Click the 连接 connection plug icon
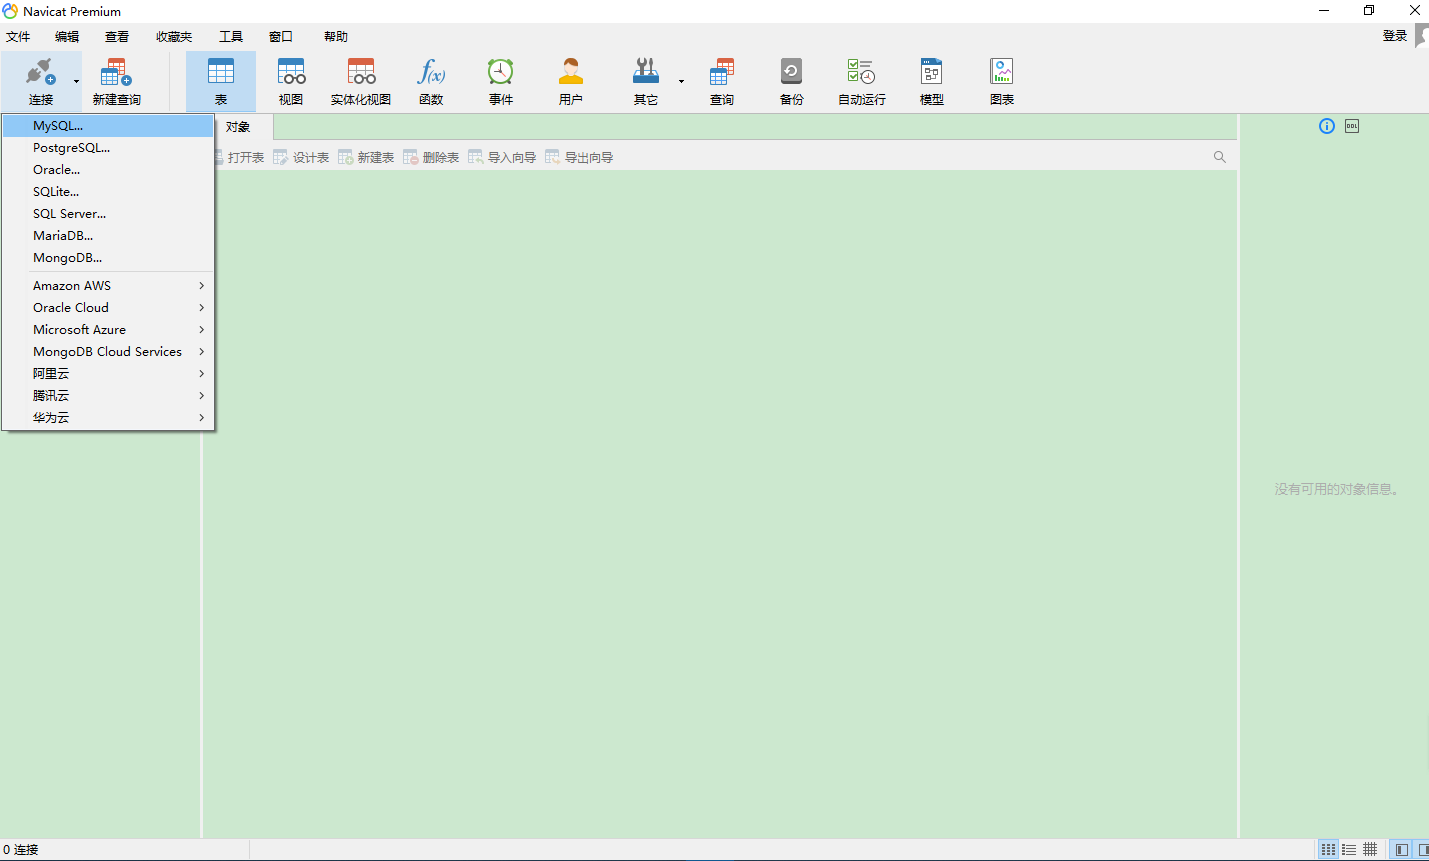The width and height of the screenshot is (1429, 861). click(41, 72)
